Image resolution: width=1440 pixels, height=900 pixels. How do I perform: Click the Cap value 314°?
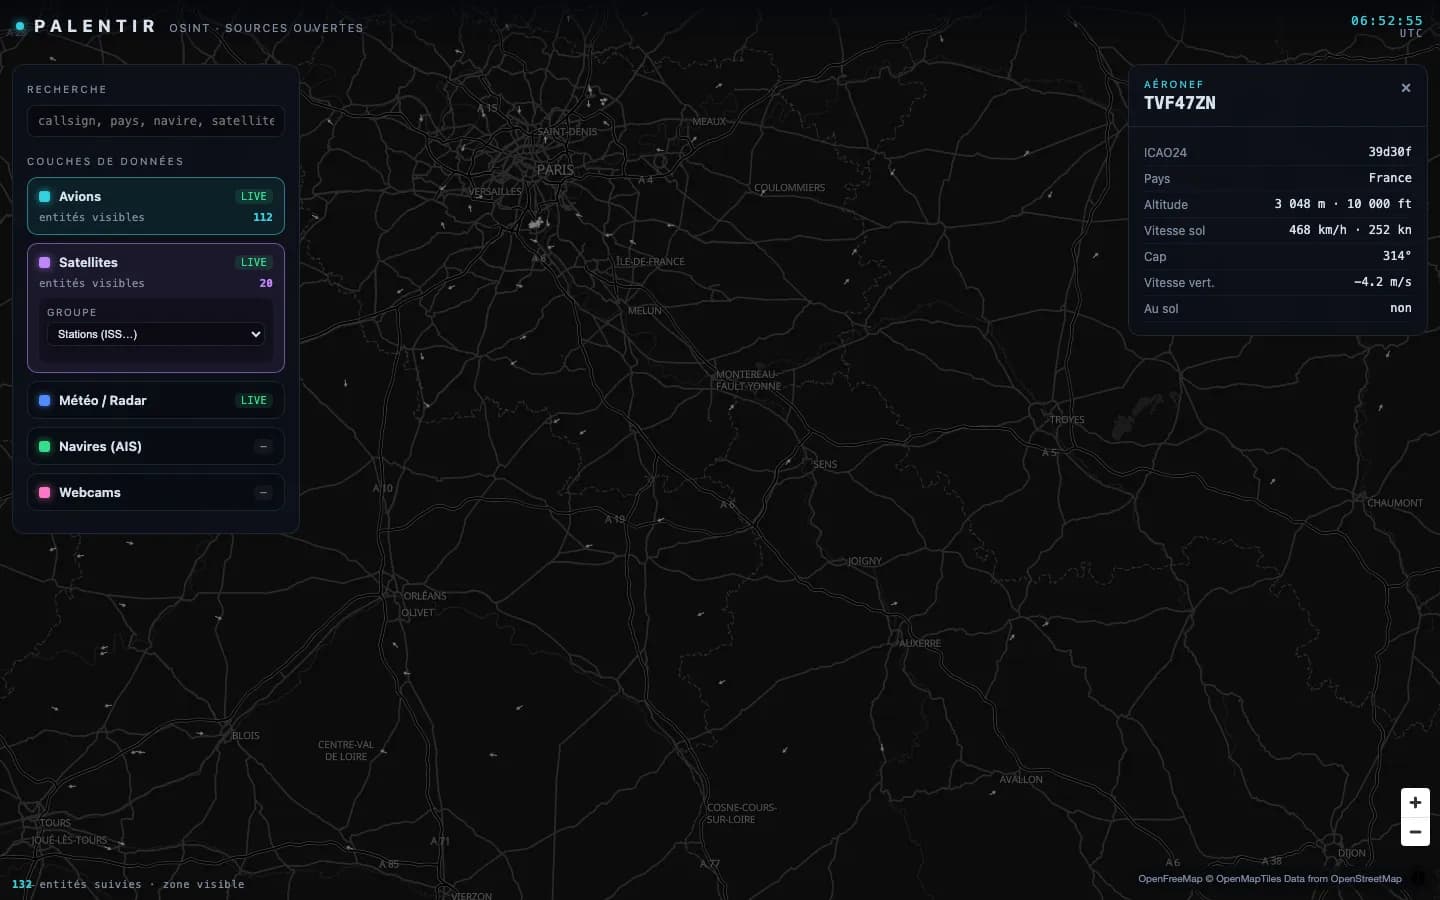pos(1397,256)
